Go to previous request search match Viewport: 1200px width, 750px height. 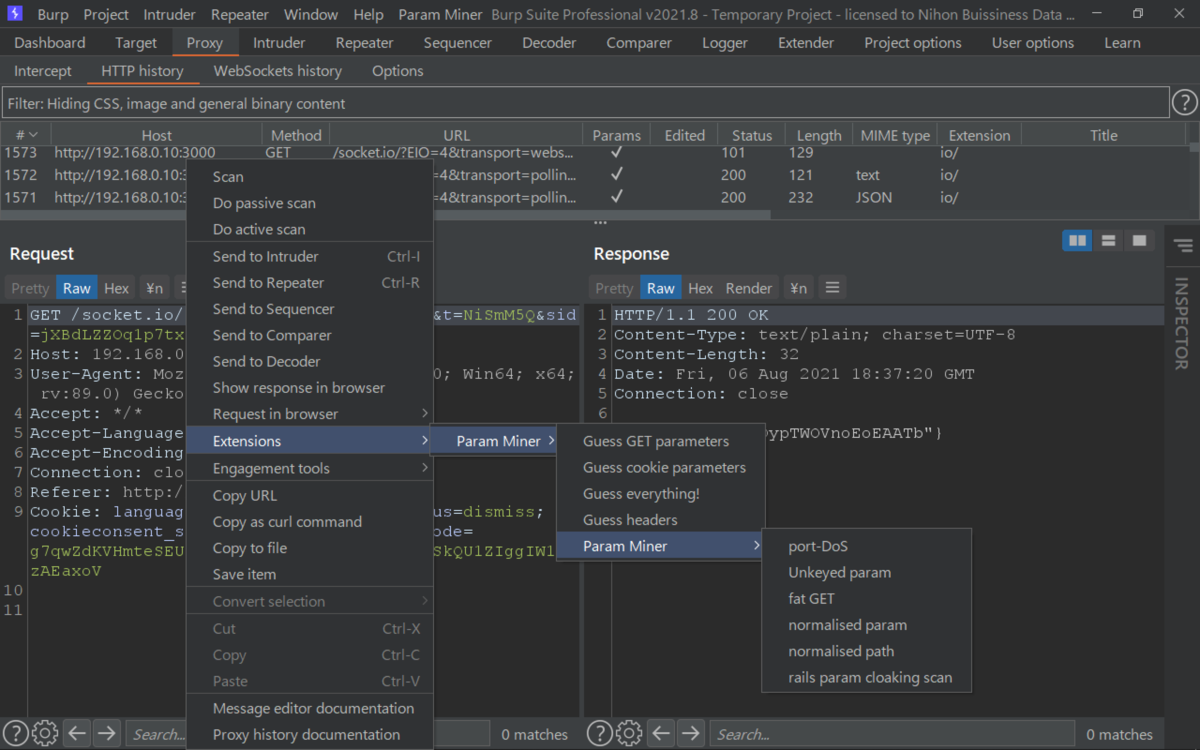point(77,733)
